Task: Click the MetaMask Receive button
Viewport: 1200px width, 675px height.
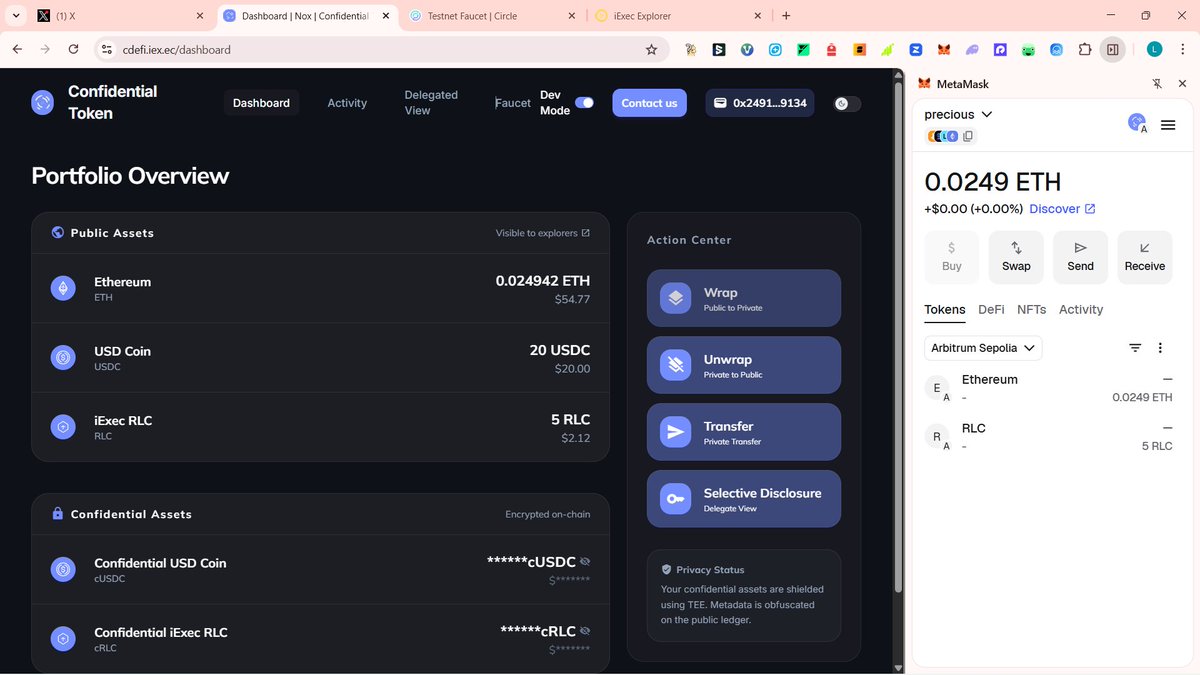Action: coord(1144,257)
